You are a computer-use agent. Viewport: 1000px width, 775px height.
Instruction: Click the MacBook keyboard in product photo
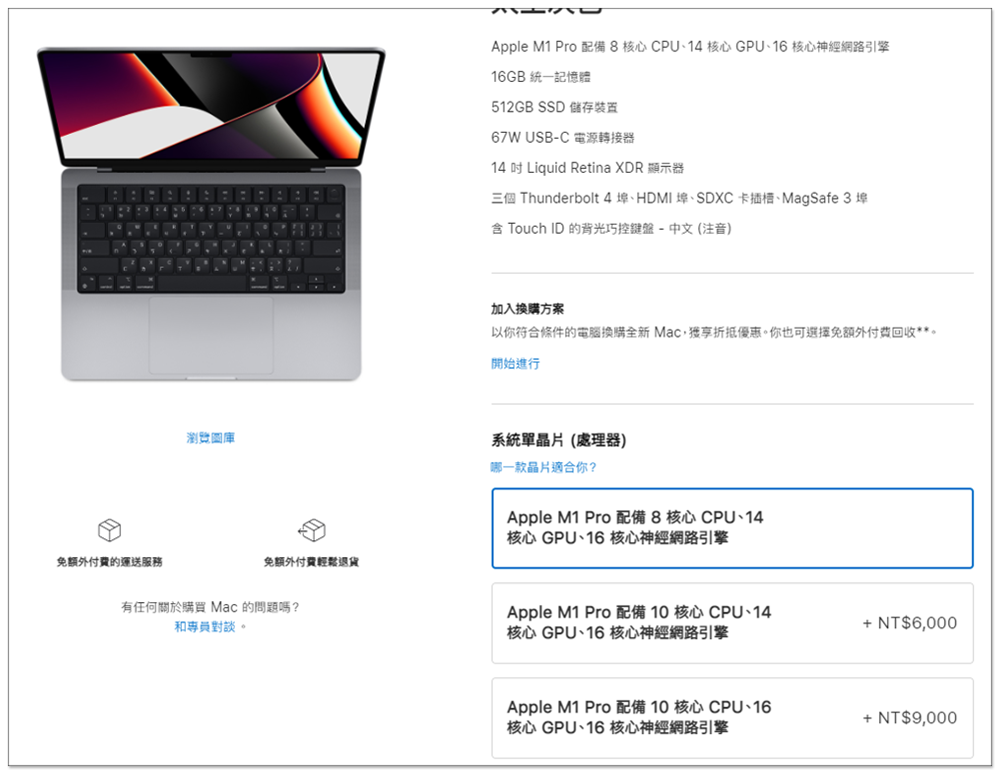[x=211, y=239]
